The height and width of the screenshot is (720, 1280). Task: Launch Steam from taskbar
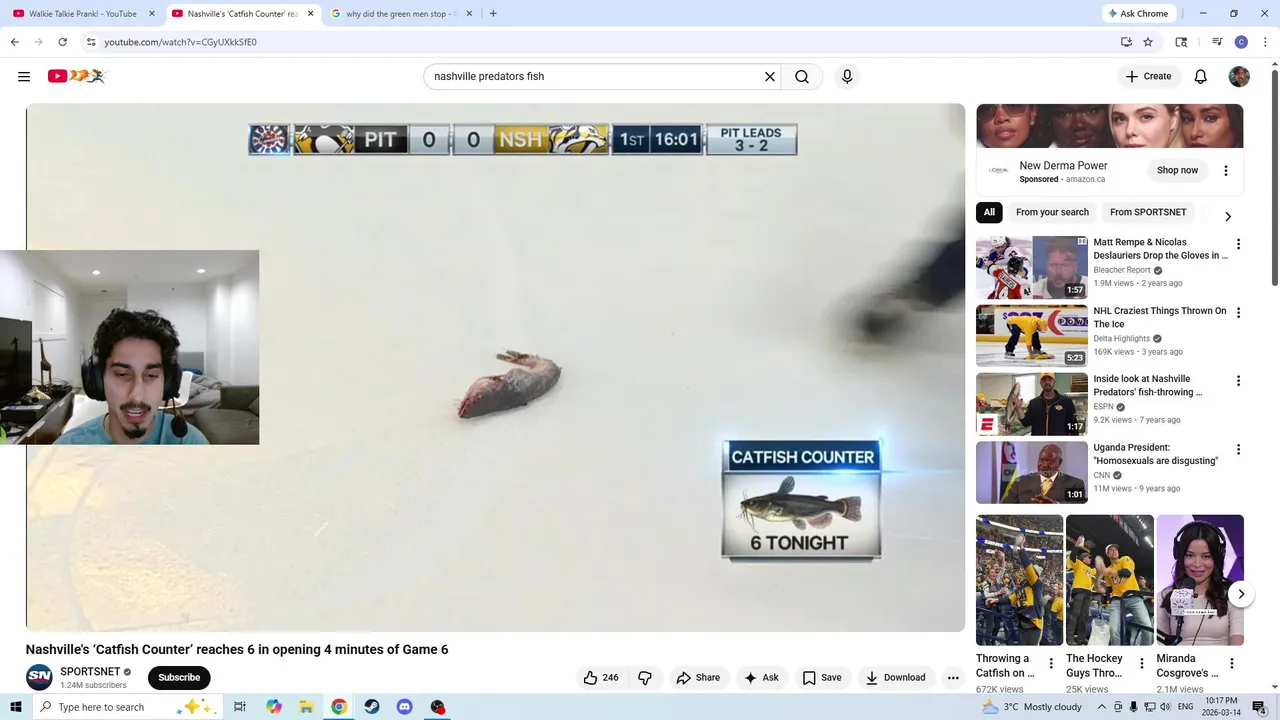pyautogui.click(x=372, y=707)
